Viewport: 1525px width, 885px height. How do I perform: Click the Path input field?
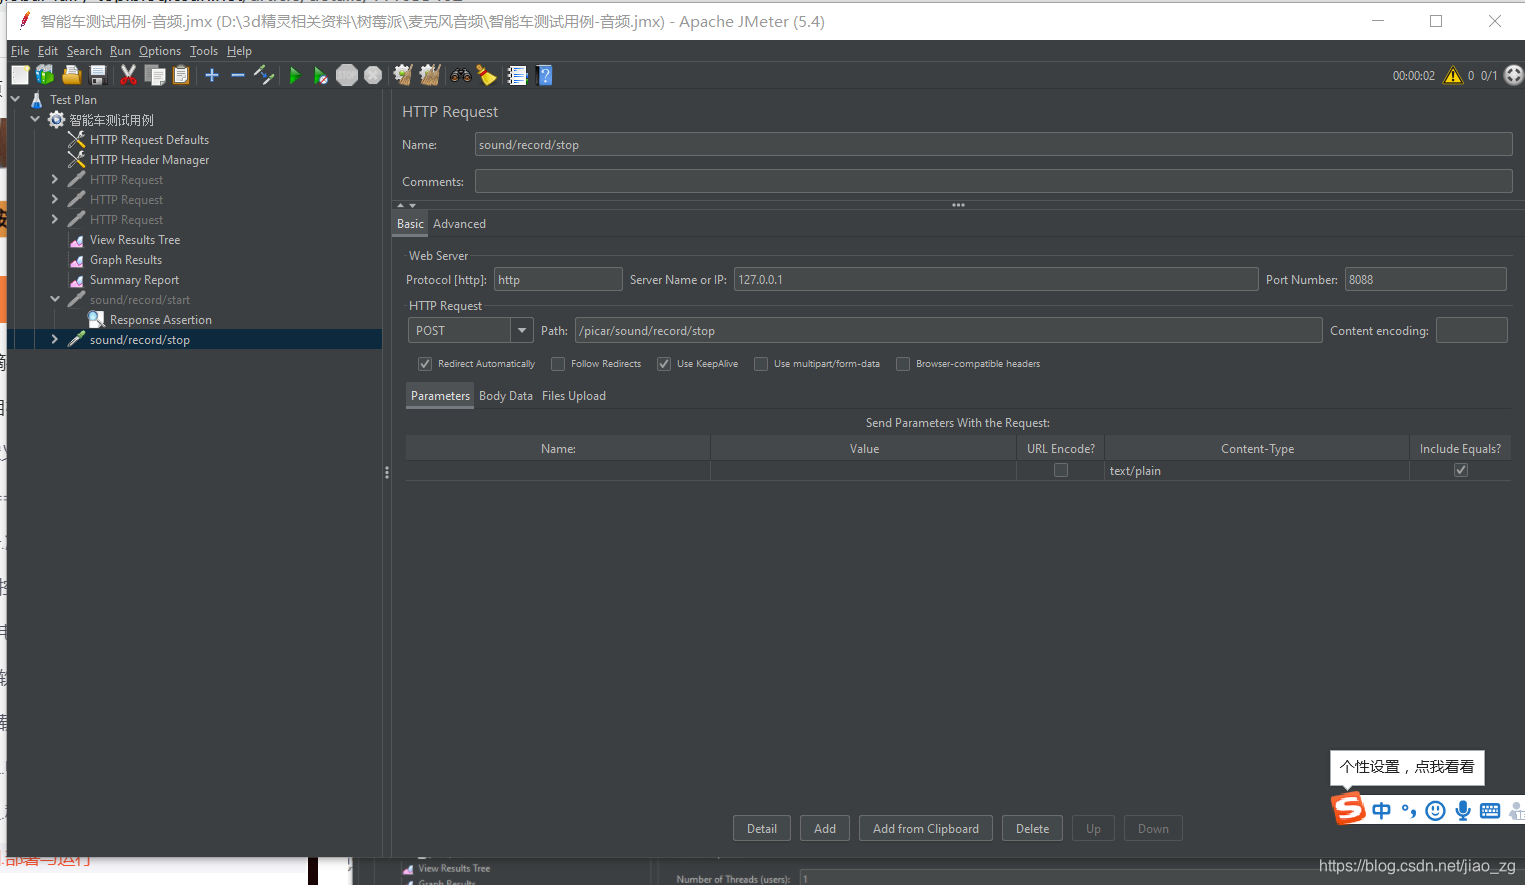[949, 331]
